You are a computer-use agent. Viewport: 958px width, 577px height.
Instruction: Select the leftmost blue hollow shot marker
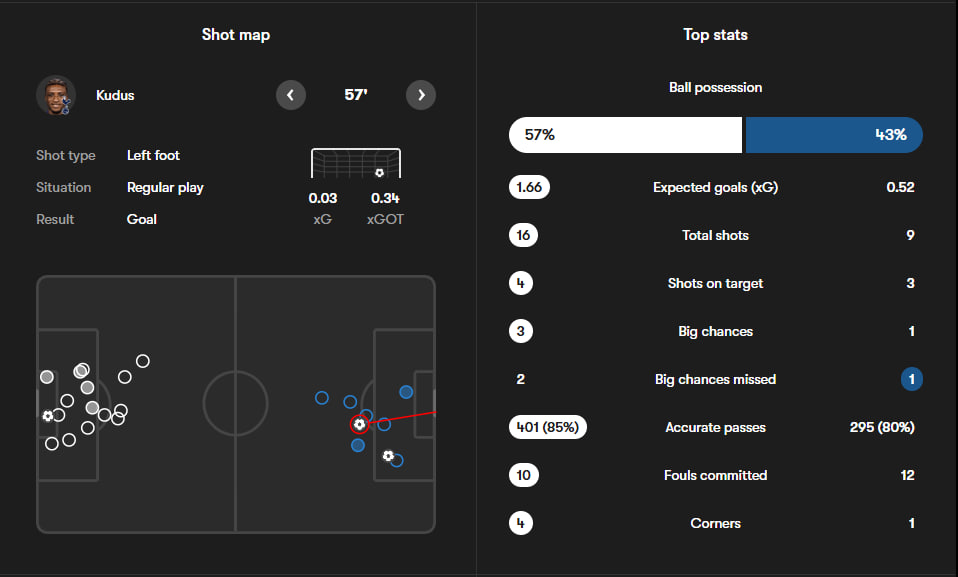pyautogui.click(x=322, y=397)
